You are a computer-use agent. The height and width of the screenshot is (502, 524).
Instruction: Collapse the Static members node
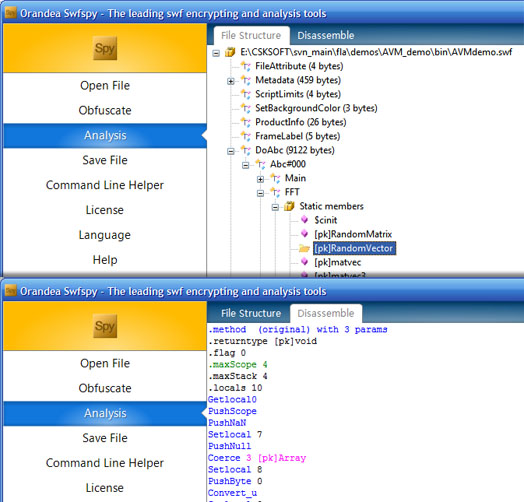(275, 208)
